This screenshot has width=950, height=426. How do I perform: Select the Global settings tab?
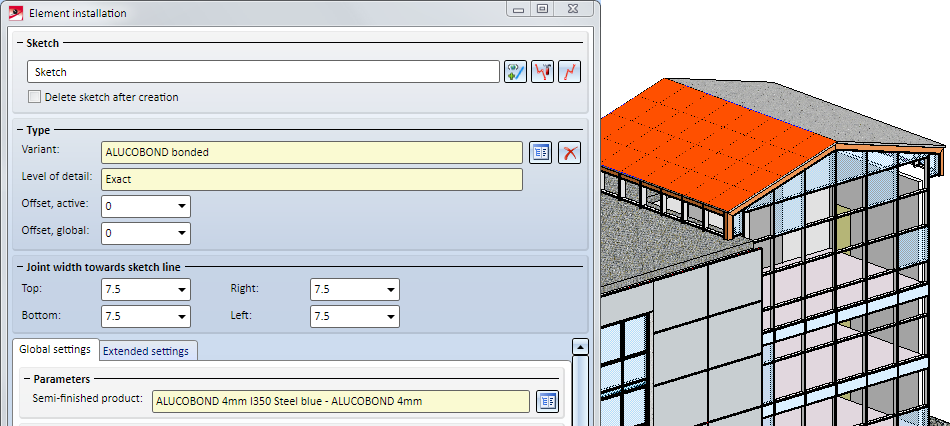[x=55, y=349]
